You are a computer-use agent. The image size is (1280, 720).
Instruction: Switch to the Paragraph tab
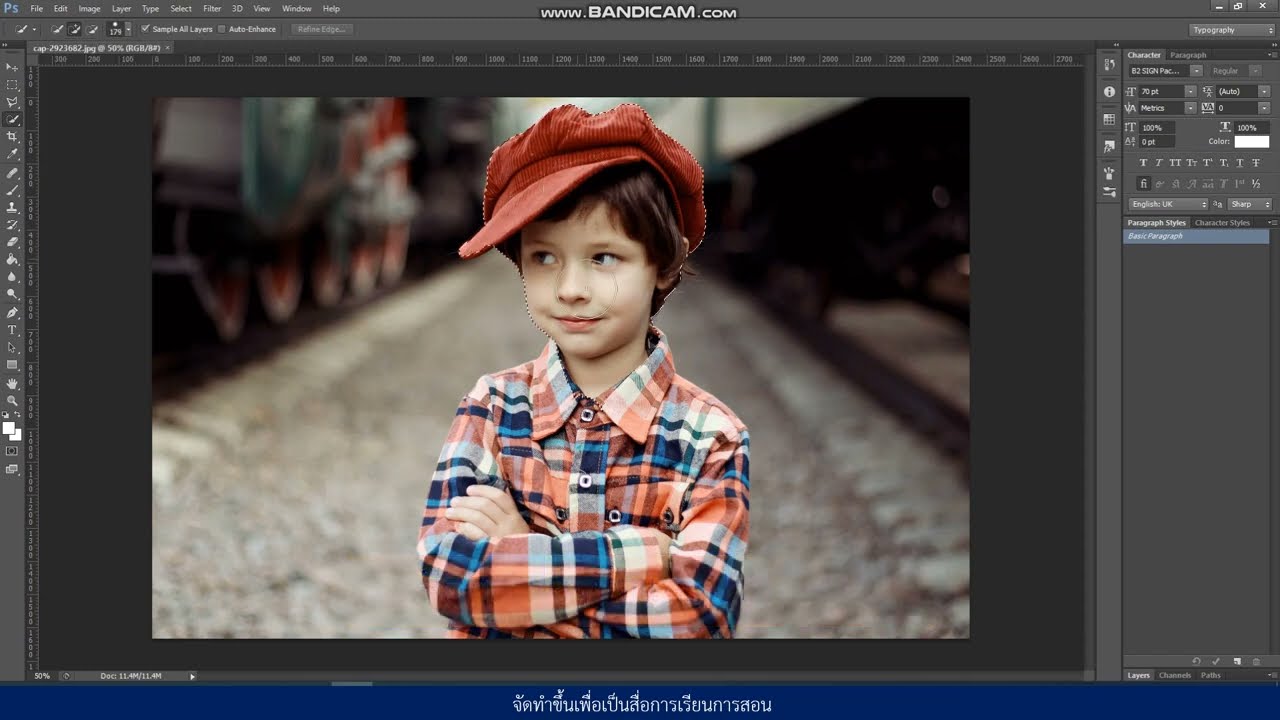click(1188, 55)
